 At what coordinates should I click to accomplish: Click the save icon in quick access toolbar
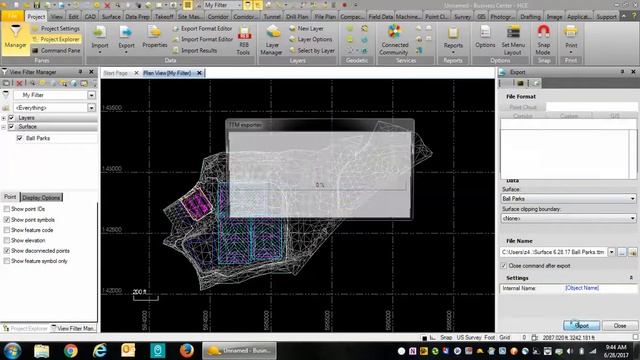(x=37, y=5)
